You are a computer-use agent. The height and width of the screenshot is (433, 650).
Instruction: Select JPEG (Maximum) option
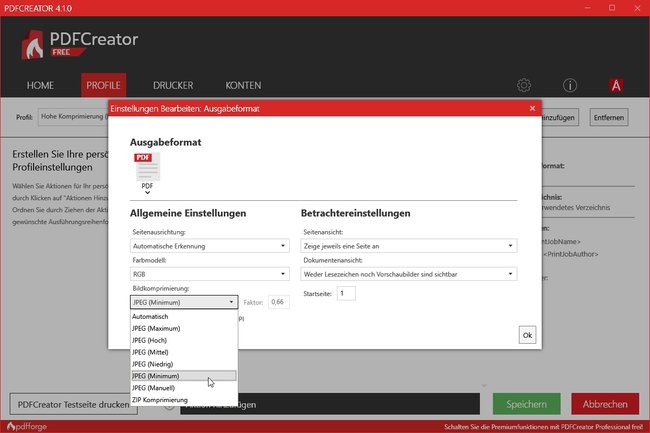pyautogui.click(x=184, y=329)
